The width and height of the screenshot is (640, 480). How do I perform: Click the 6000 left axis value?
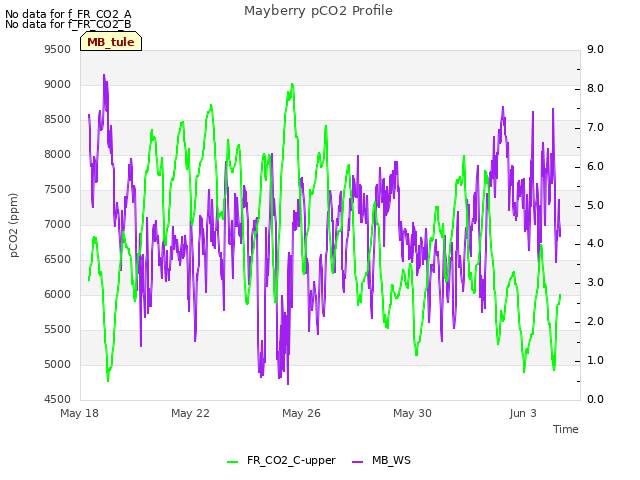(58, 294)
